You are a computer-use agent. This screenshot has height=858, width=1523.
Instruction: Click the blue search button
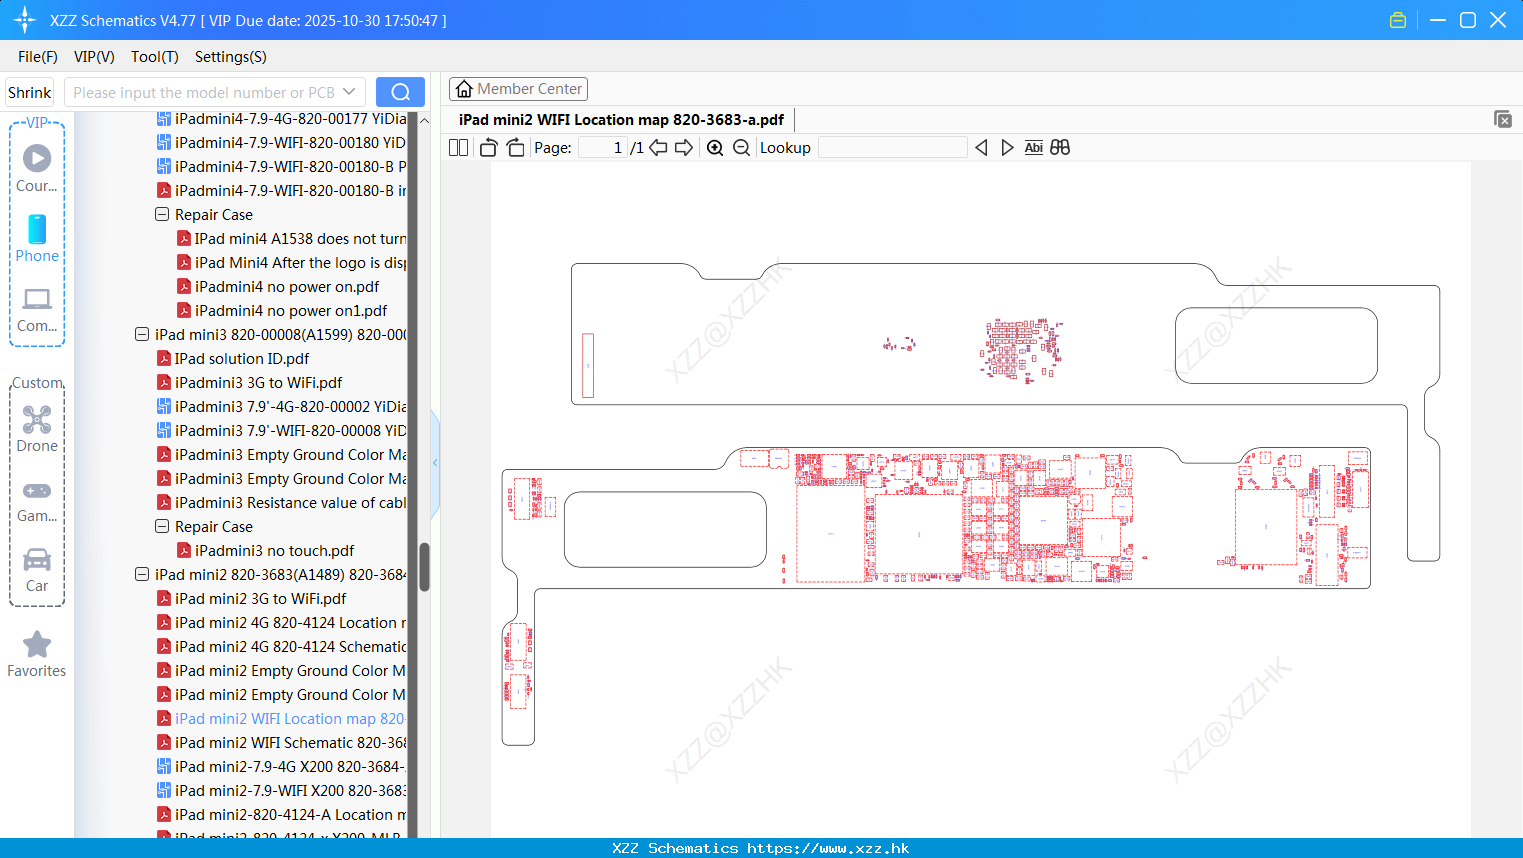pyautogui.click(x=400, y=92)
